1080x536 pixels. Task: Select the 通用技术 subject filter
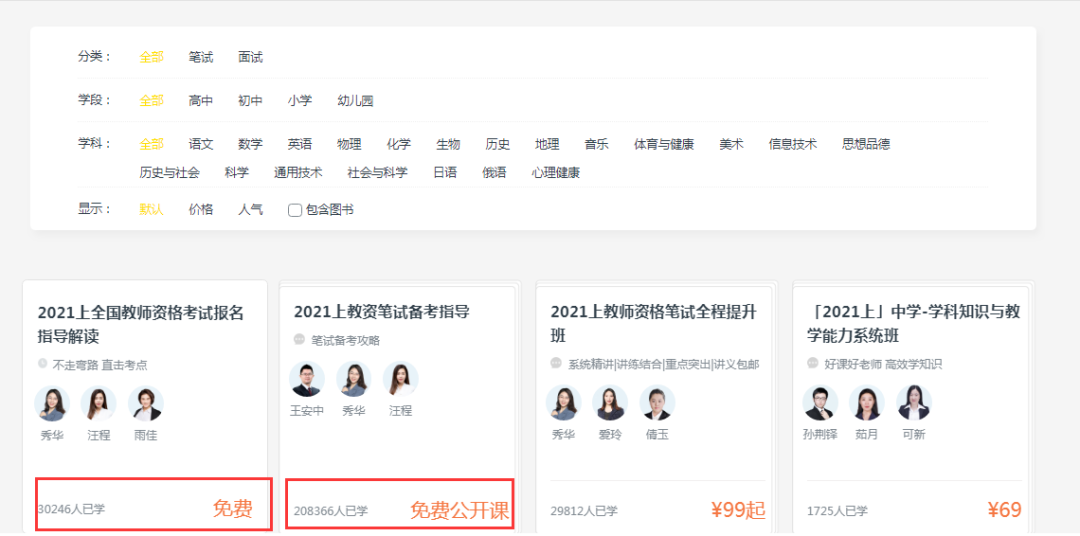[298, 172]
